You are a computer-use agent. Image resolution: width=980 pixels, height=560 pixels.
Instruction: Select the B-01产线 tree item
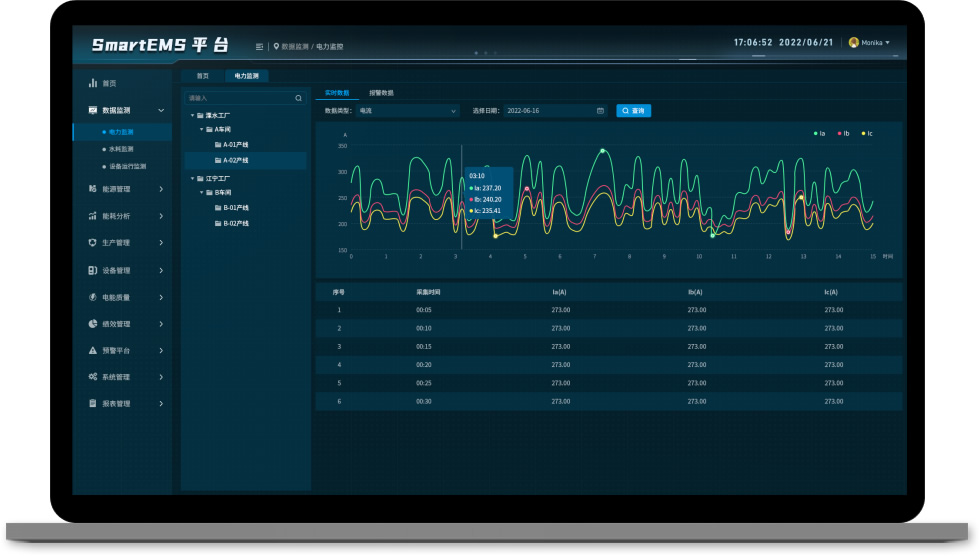tap(236, 208)
